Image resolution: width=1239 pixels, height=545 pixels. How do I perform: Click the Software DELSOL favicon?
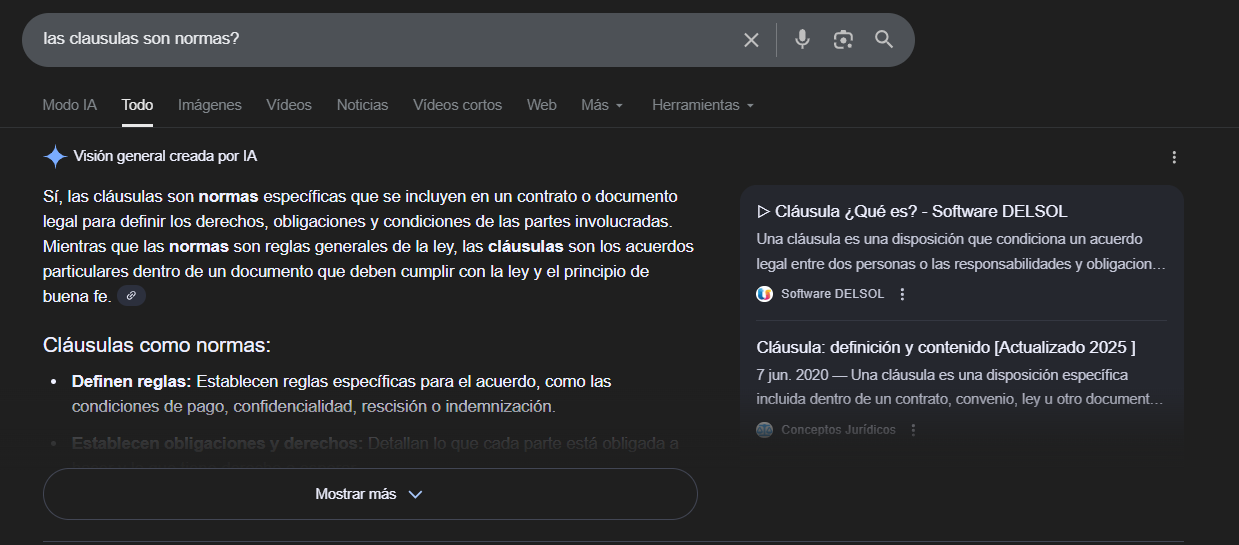pos(765,294)
